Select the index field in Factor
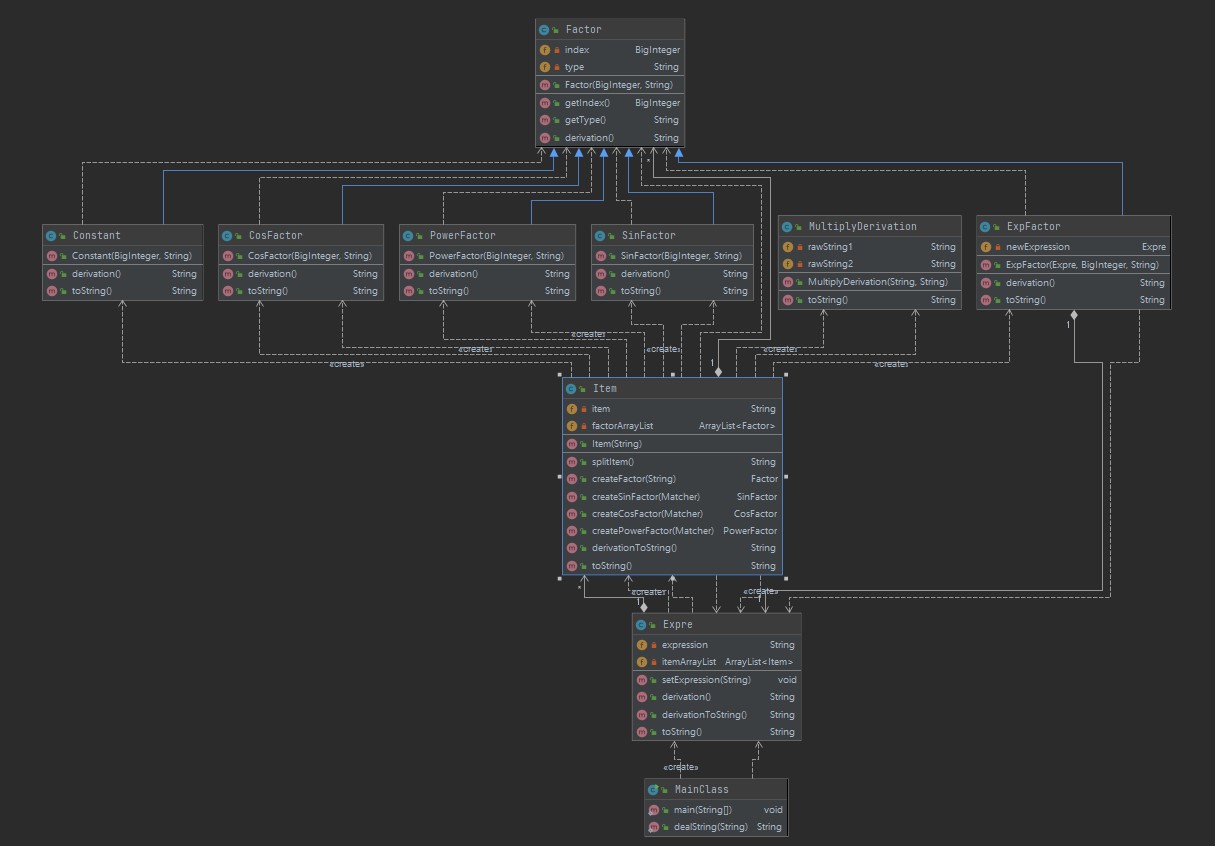The width and height of the screenshot is (1215, 846). pos(610,50)
